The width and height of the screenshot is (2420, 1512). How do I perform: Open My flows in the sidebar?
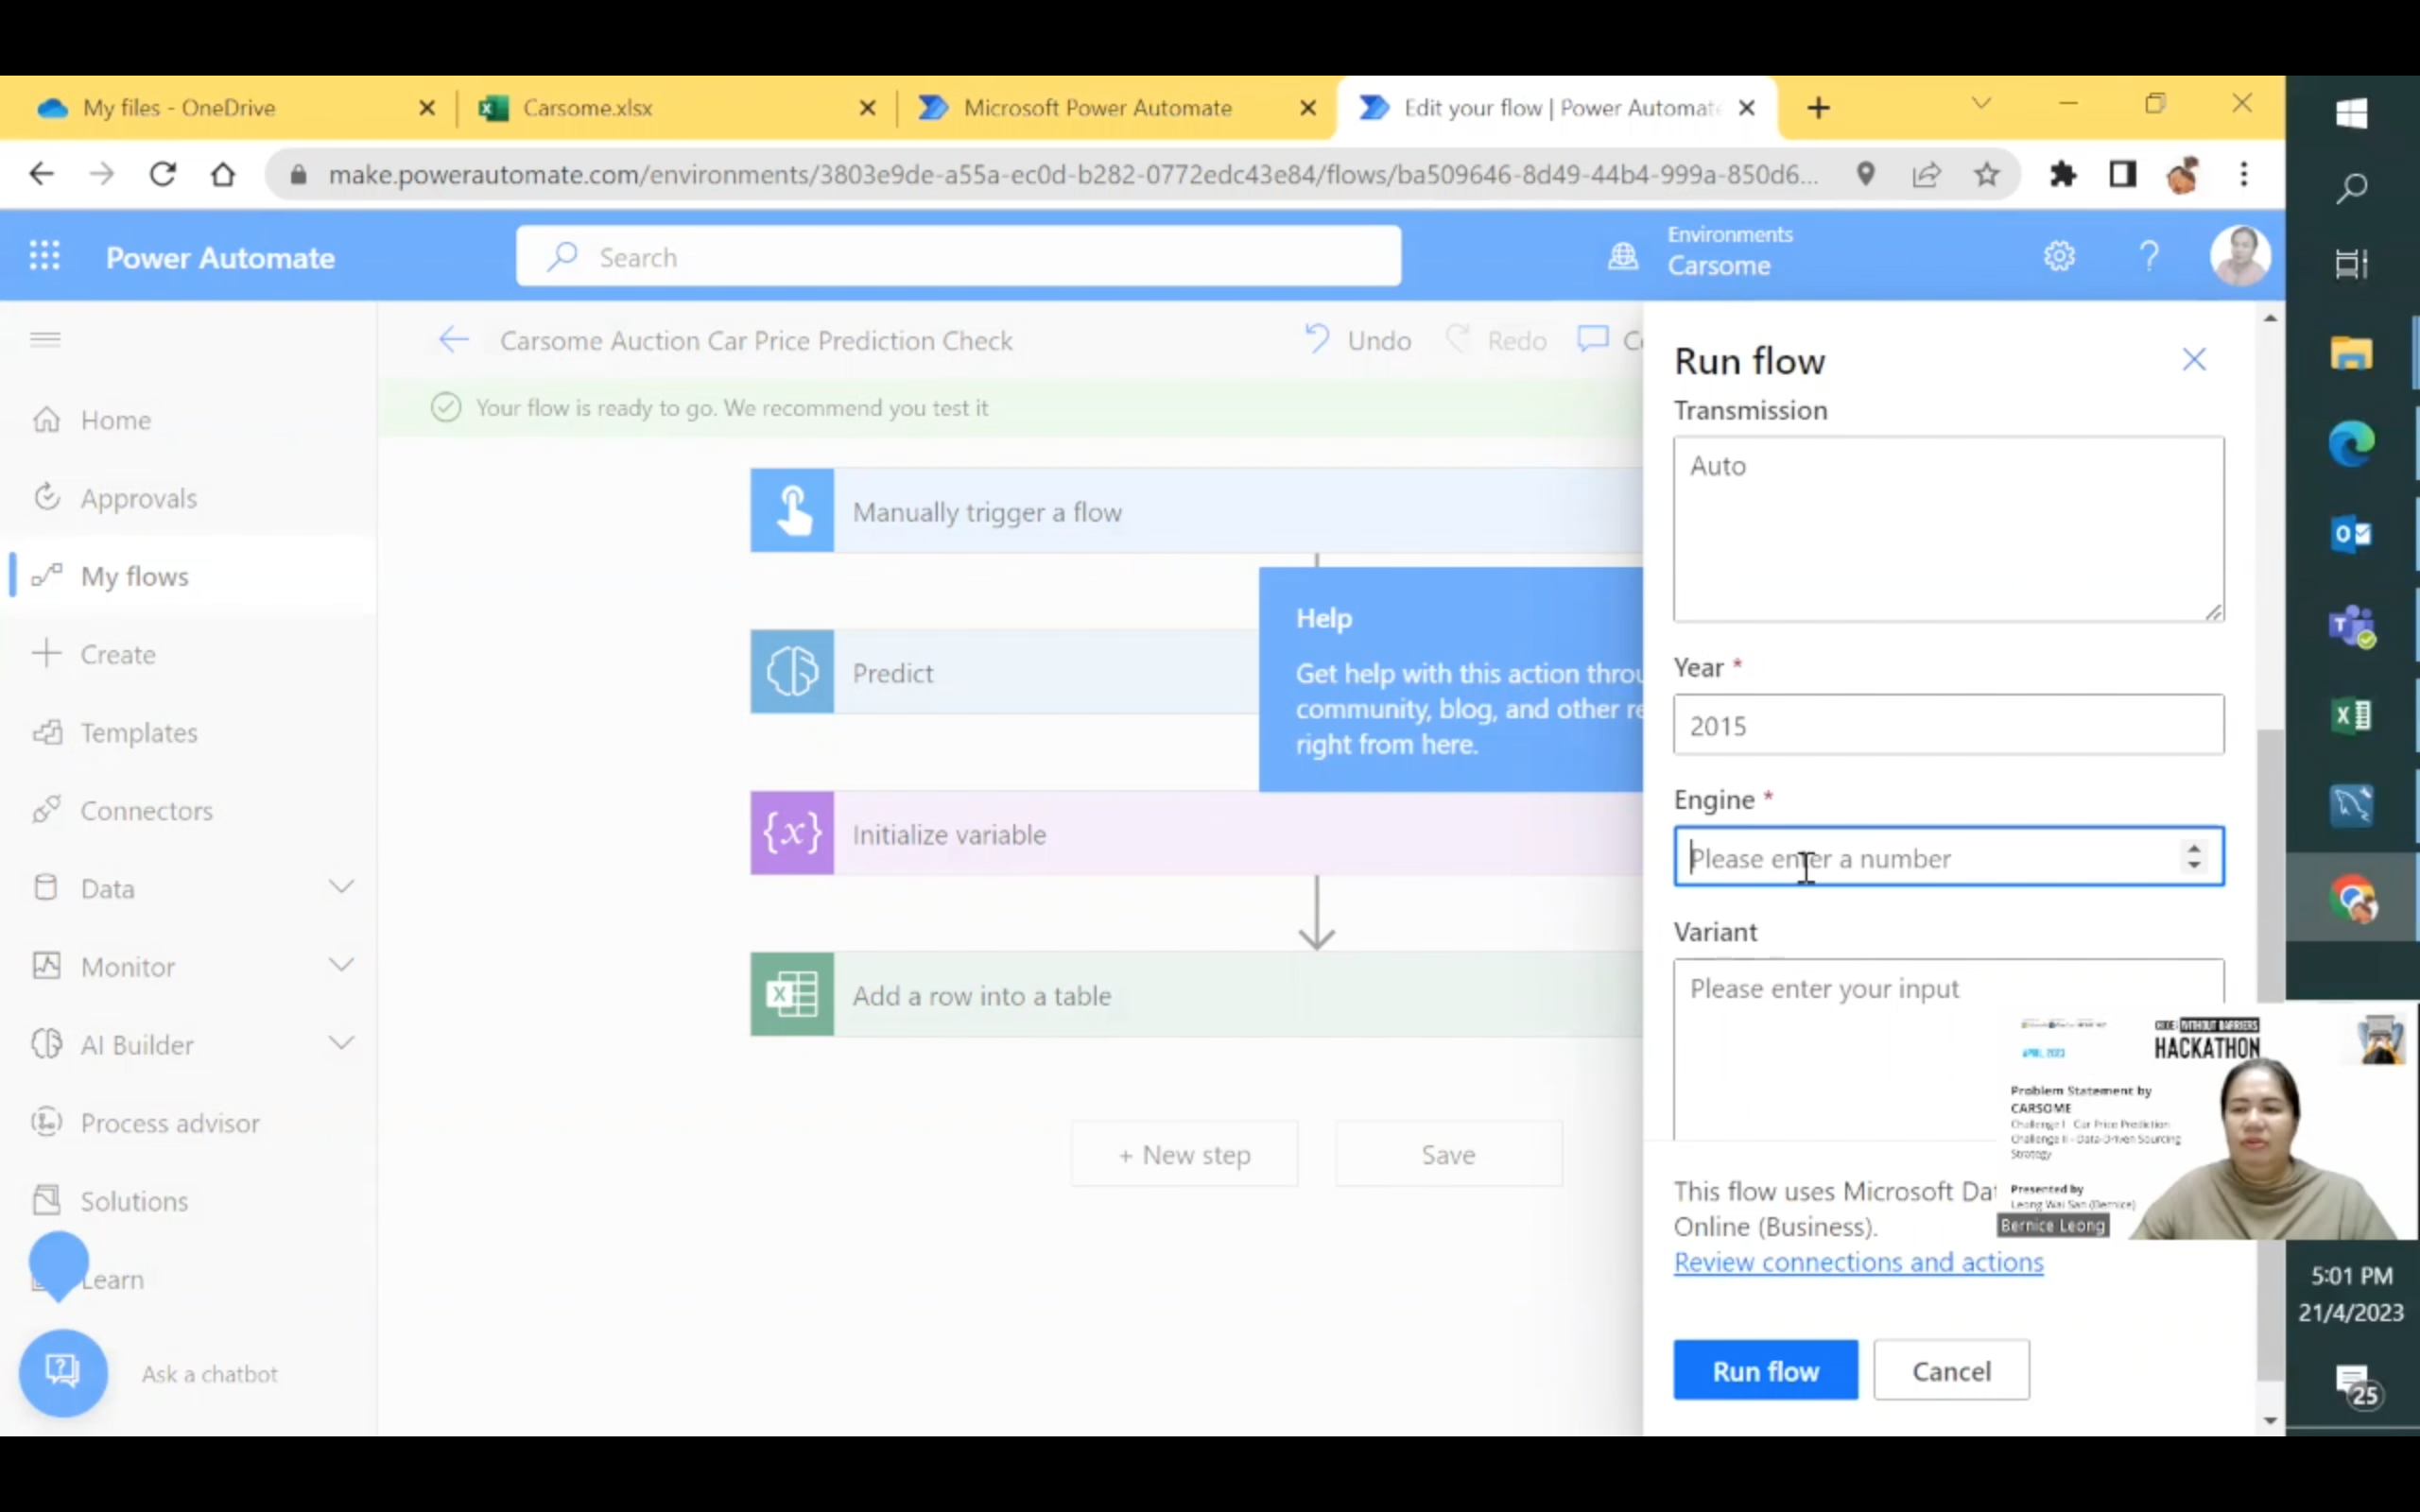click(x=134, y=576)
